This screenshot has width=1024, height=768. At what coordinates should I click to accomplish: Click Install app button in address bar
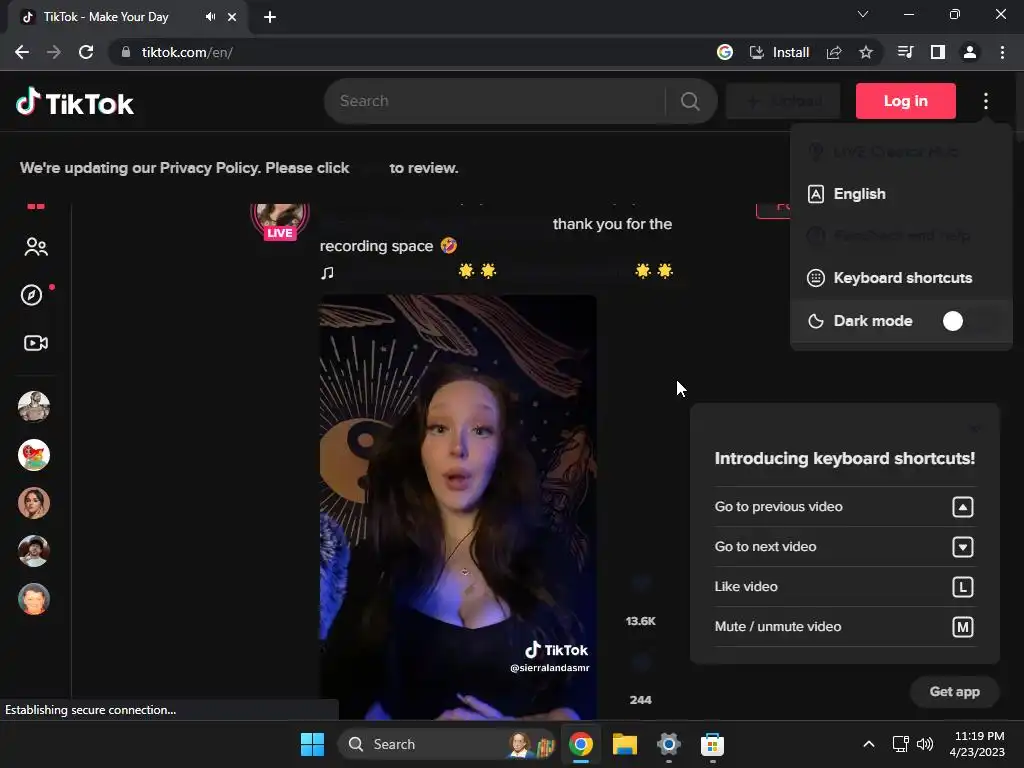point(780,52)
